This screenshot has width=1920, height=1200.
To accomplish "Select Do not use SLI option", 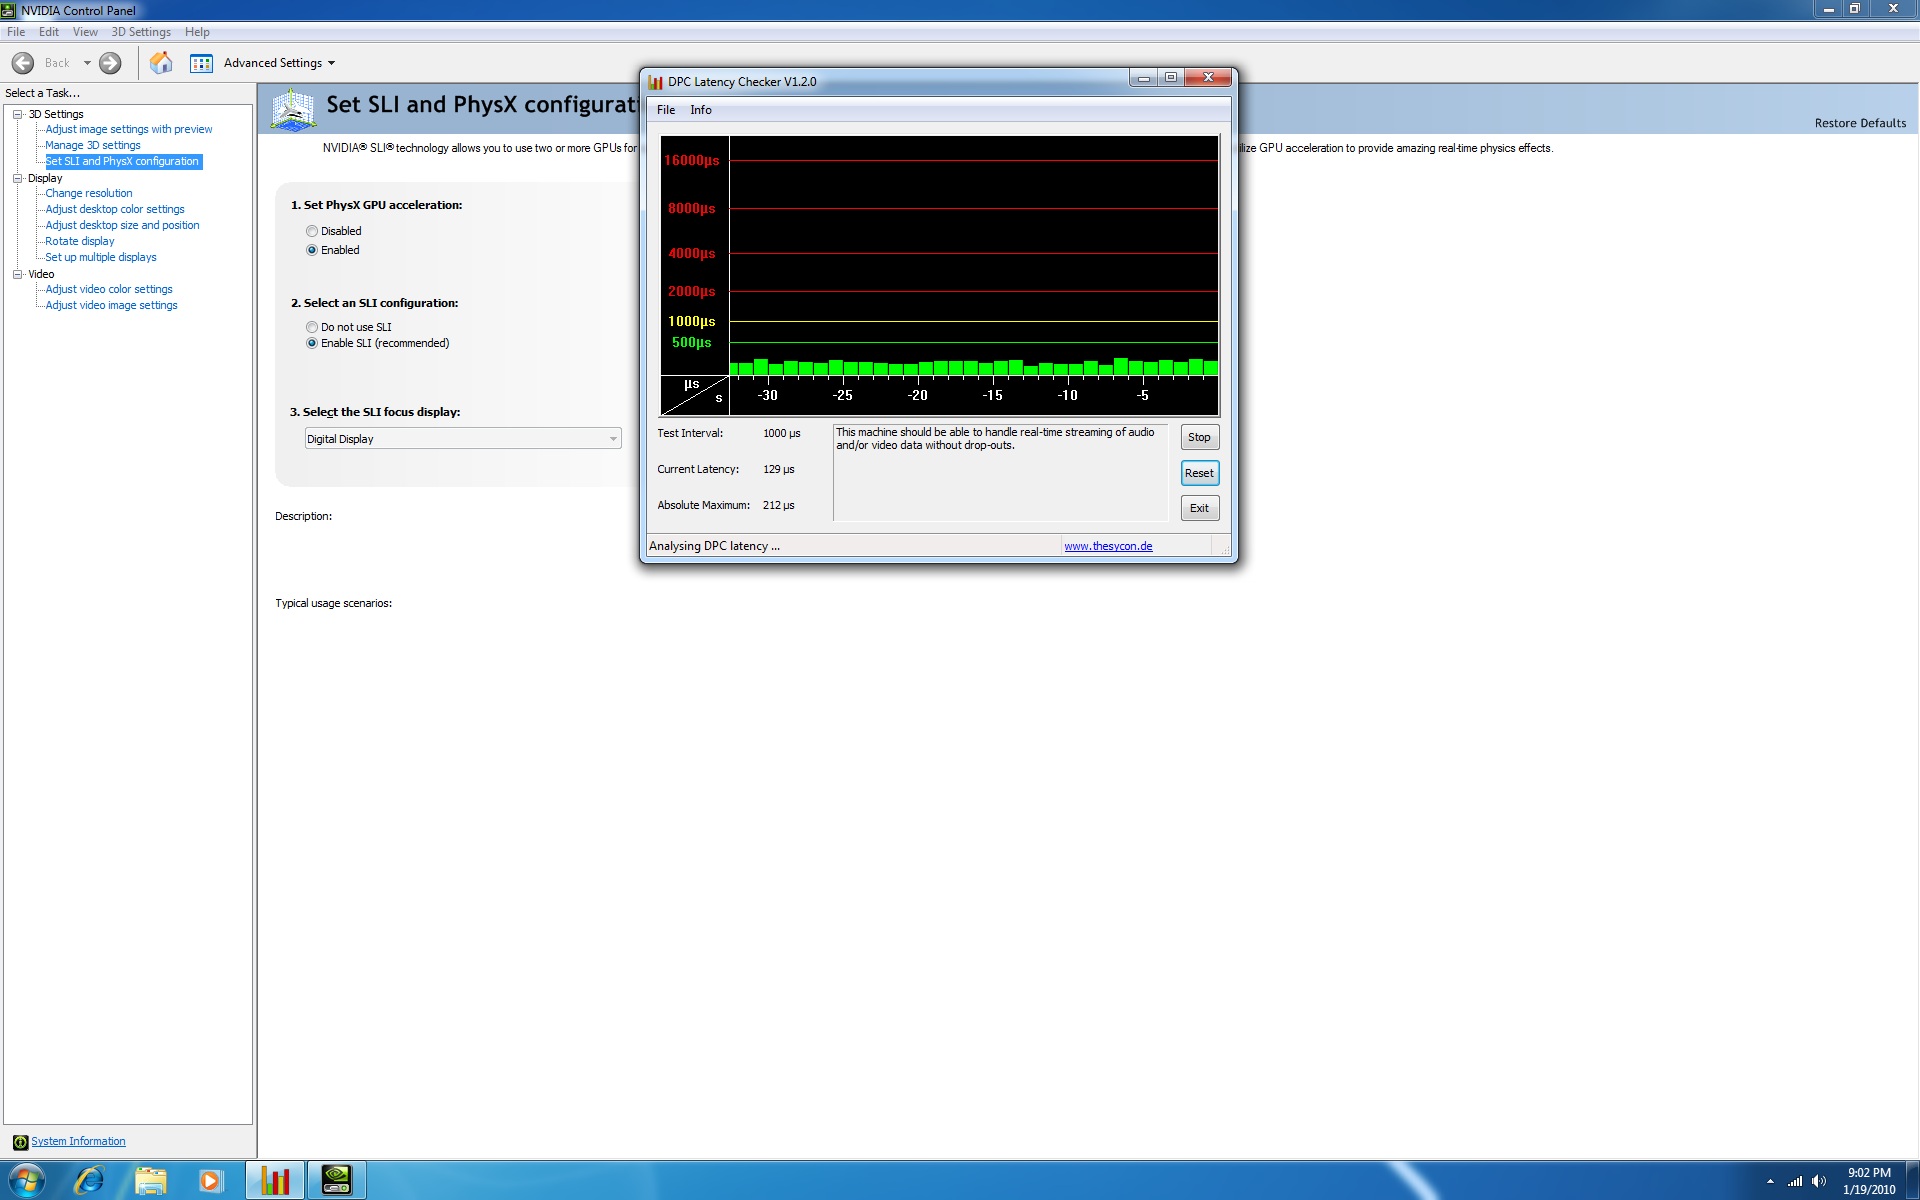I will [312, 327].
